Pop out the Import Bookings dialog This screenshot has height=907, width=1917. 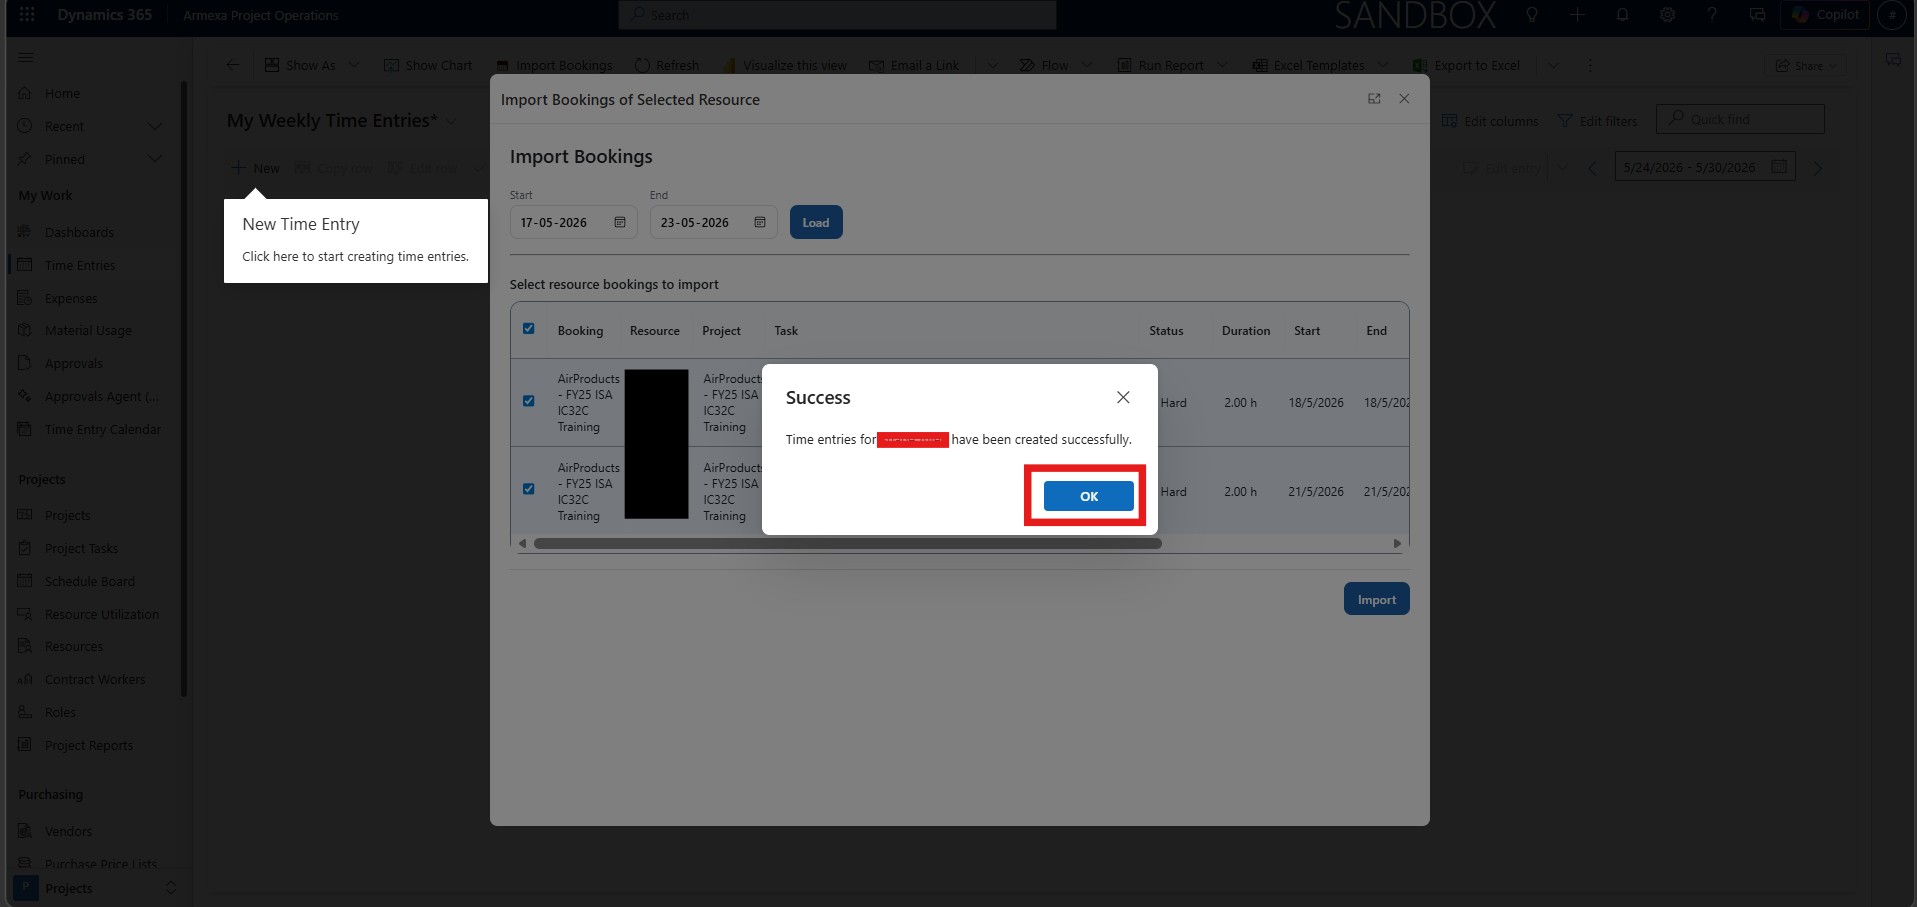pyautogui.click(x=1374, y=99)
